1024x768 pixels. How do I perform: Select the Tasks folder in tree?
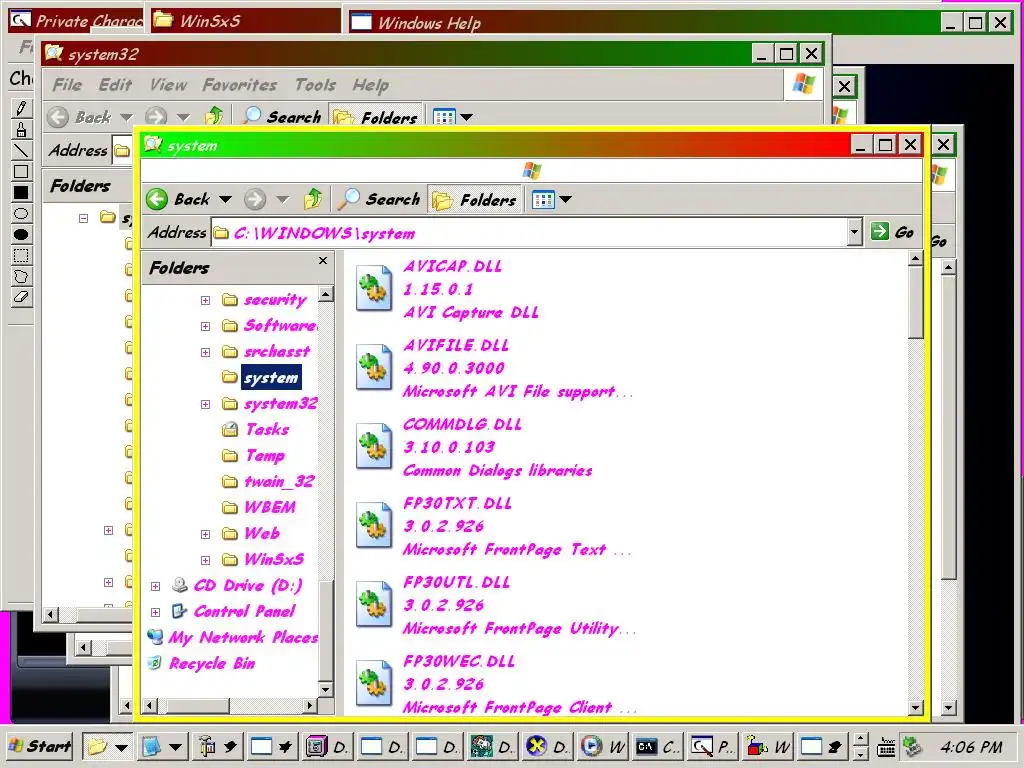(266, 429)
